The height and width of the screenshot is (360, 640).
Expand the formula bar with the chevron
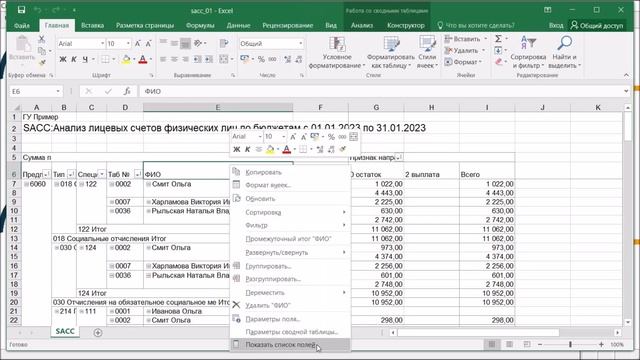626,91
